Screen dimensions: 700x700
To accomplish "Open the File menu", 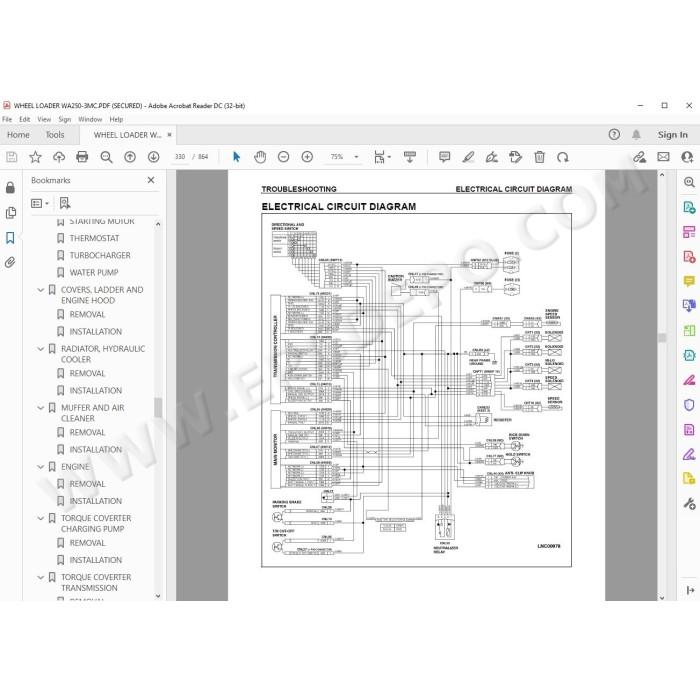I will click(7, 119).
